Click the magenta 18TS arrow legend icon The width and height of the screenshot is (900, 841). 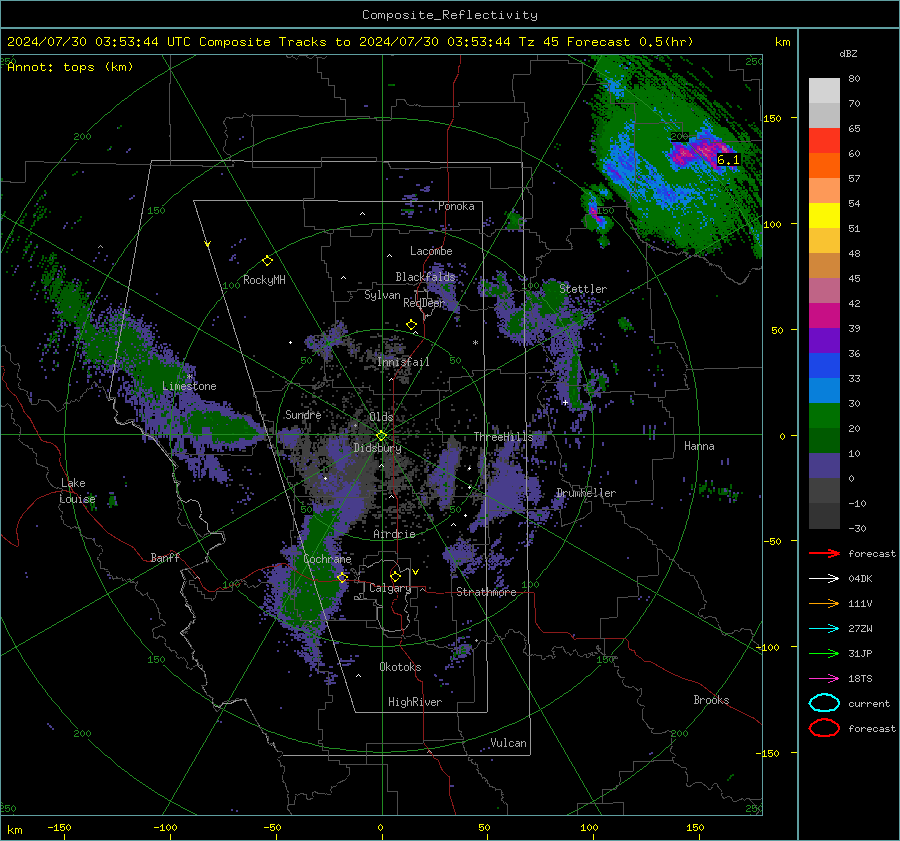[x=824, y=679]
